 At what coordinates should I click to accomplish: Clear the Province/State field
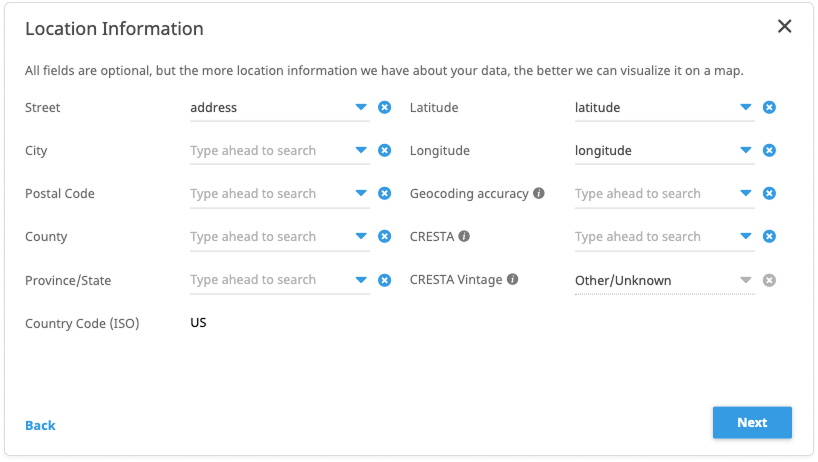[384, 281]
